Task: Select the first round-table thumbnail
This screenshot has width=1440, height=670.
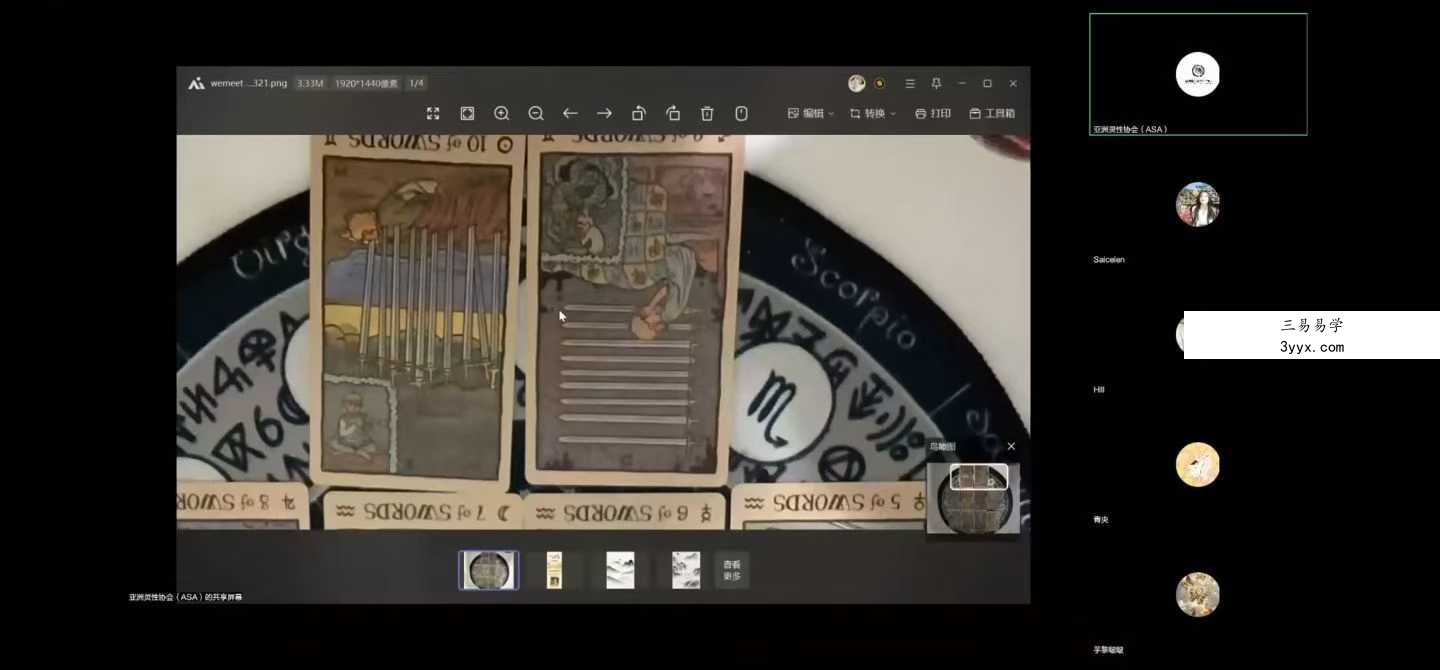Action: click(489, 570)
